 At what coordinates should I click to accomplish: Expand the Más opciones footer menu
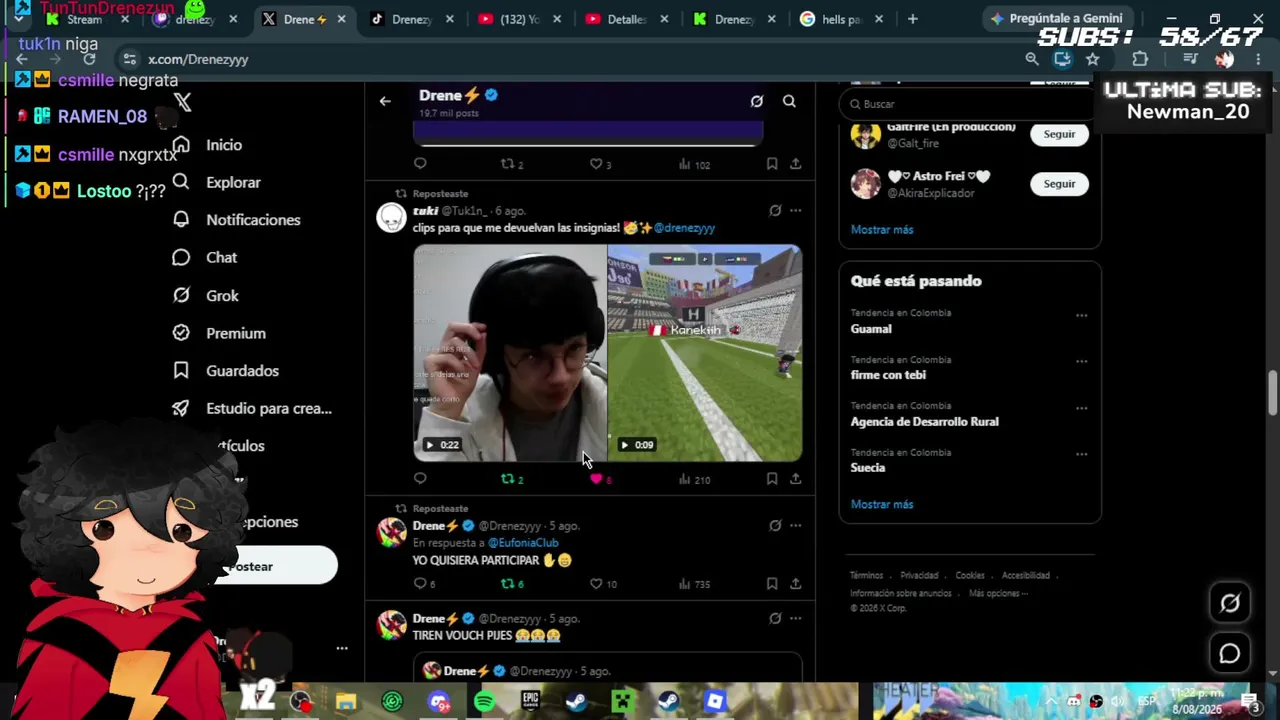click(998, 593)
